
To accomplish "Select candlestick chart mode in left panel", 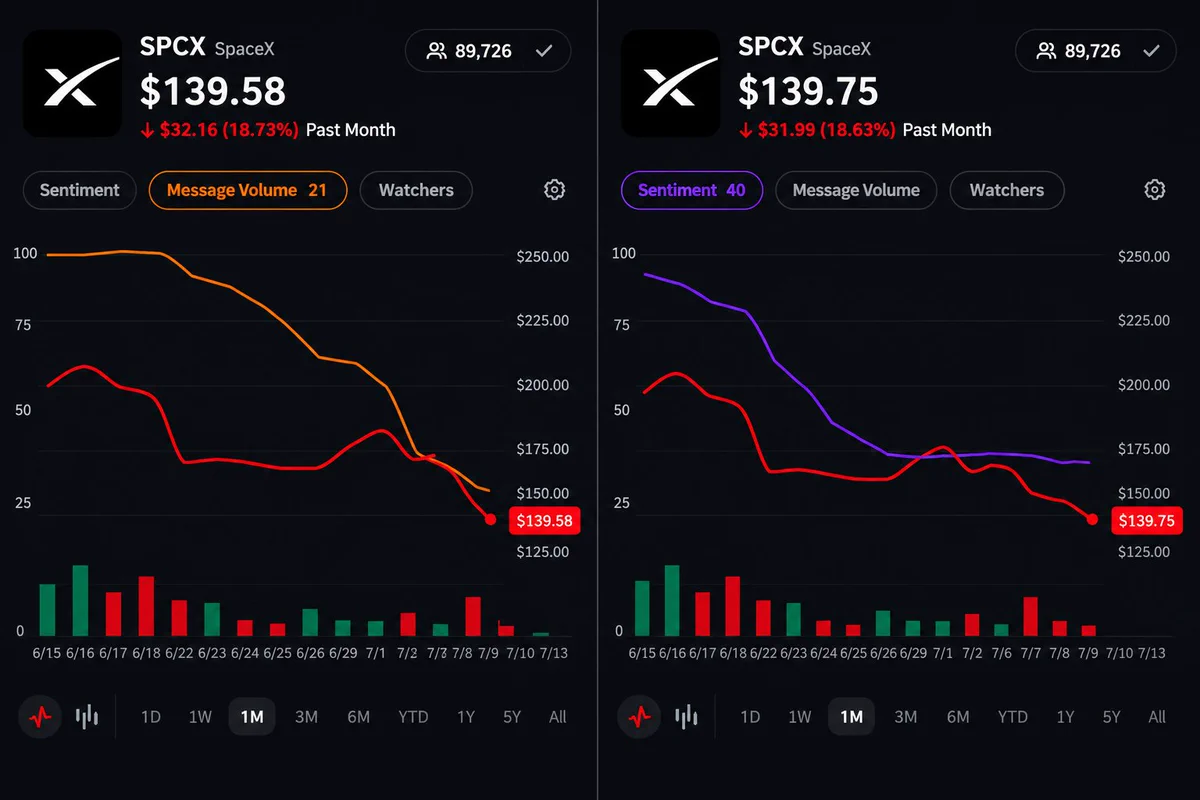I will (x=88, y=716).
